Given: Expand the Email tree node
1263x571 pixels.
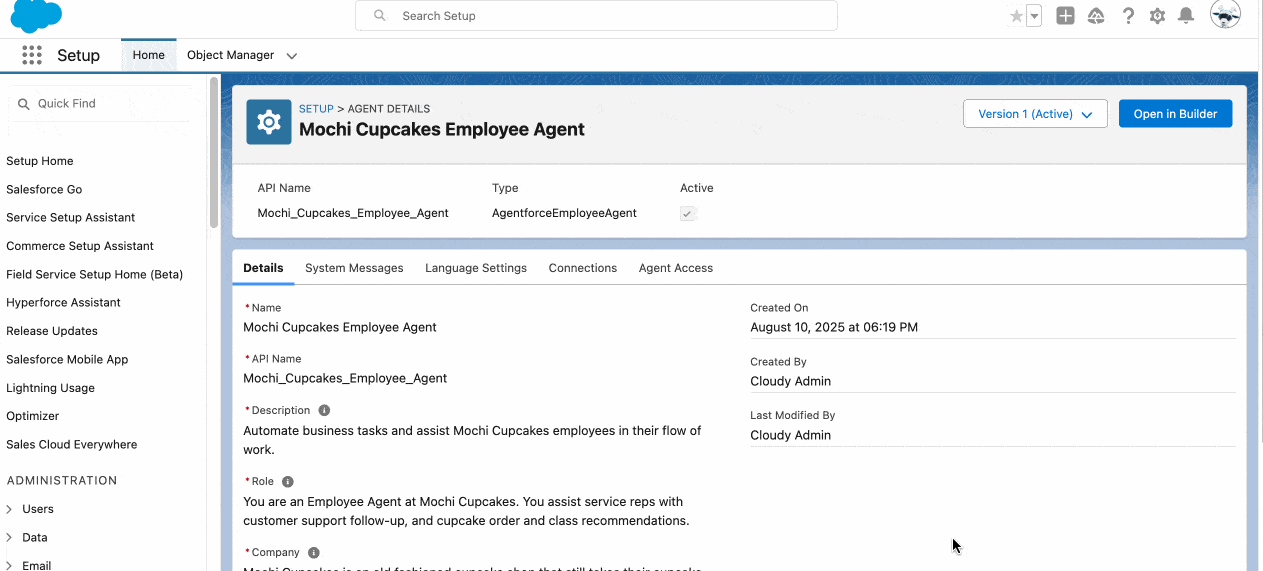Looking at the screenshot, I should [x=10, y=565].
